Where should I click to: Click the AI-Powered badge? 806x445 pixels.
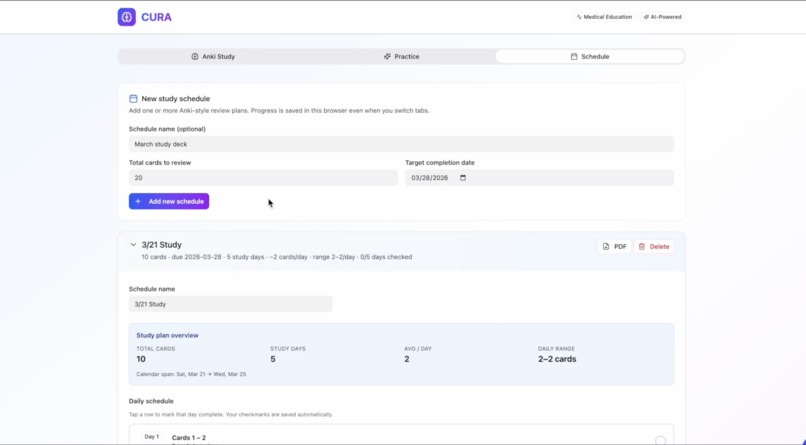tap(663, 17)
